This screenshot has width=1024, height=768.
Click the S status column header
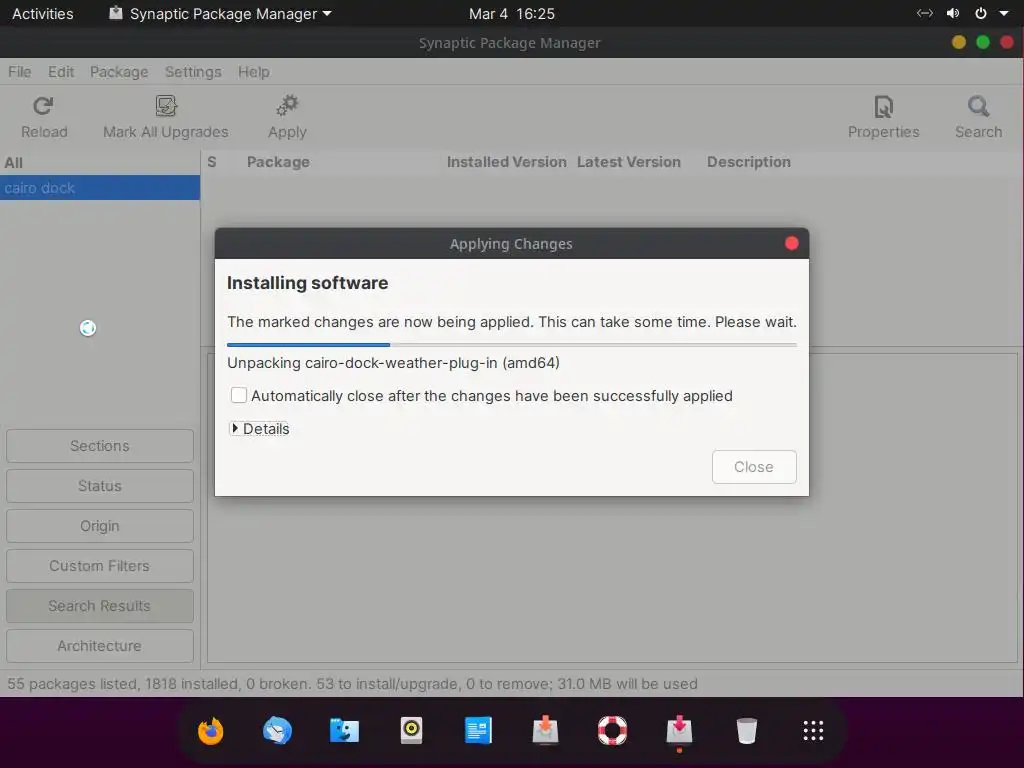pos(212,162)
